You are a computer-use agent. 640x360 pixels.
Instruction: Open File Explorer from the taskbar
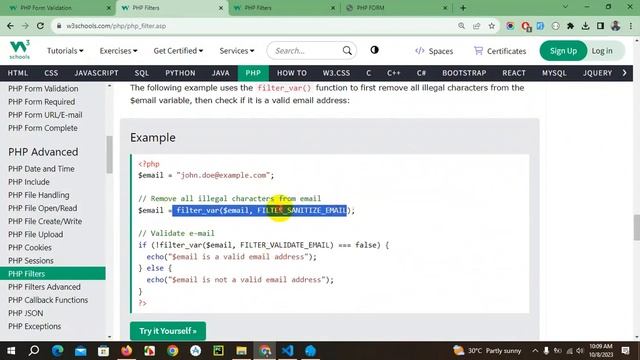tap(241, 351)
